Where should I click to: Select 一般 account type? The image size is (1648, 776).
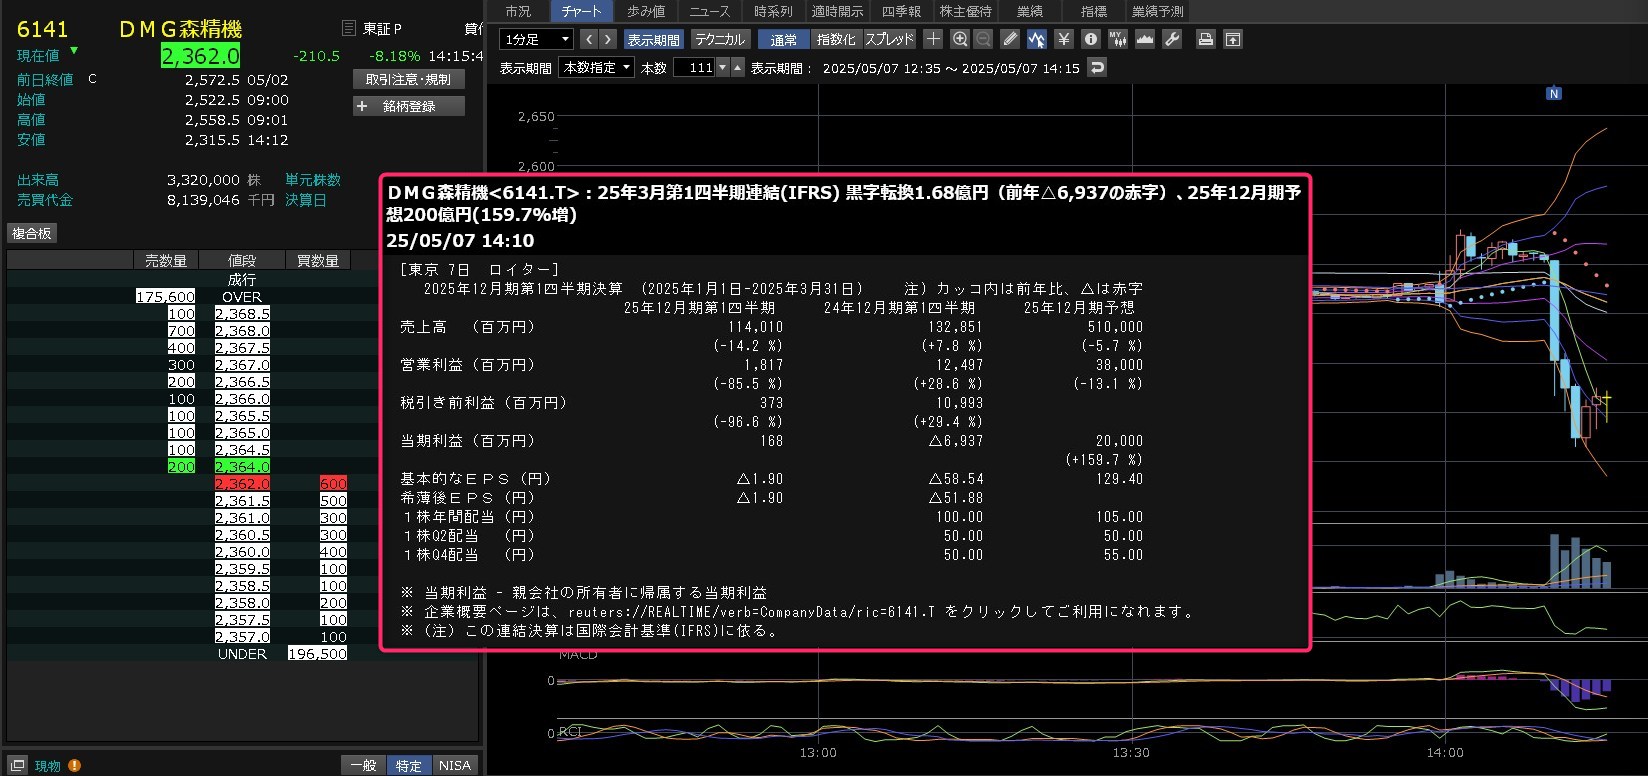pyautogui.click(x=363, y=765)
